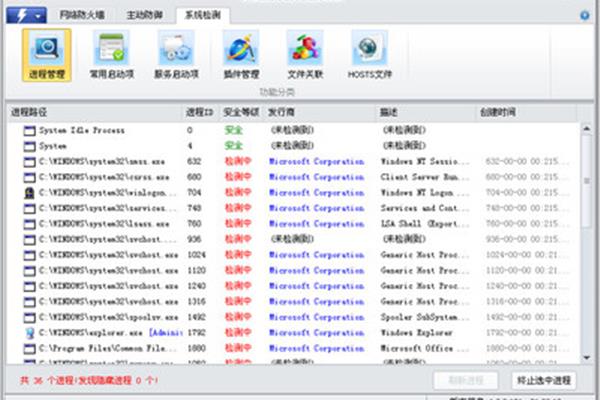
Task: Sort by the 发行商 column header
Action: click(x=319, y=112)
